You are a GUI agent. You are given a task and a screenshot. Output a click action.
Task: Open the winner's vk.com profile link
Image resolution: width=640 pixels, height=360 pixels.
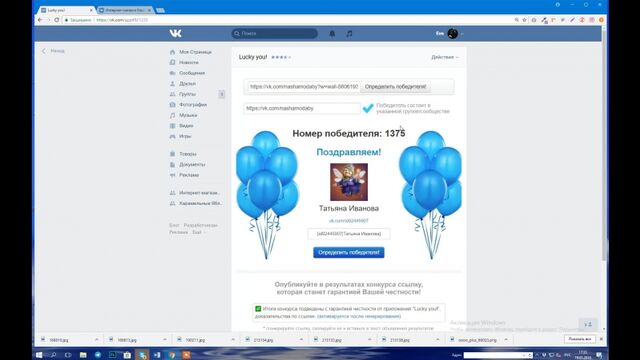pos(349,221)
